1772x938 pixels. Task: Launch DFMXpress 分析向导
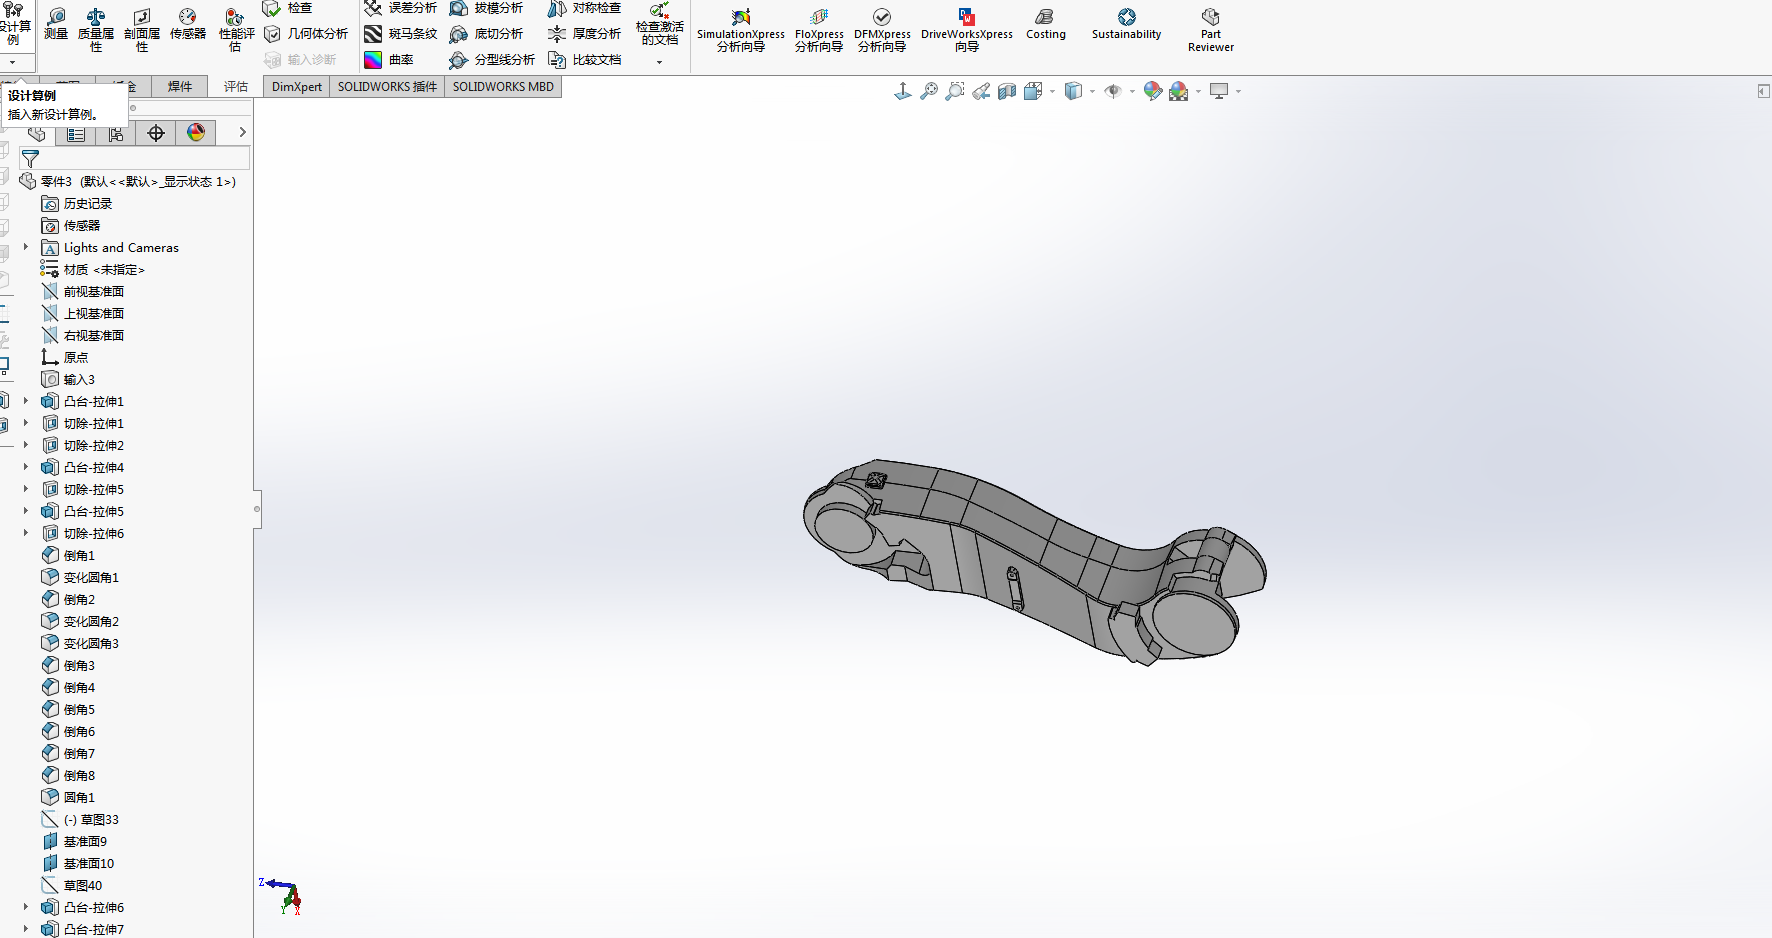pyautogui.click(x=882, y=30)
